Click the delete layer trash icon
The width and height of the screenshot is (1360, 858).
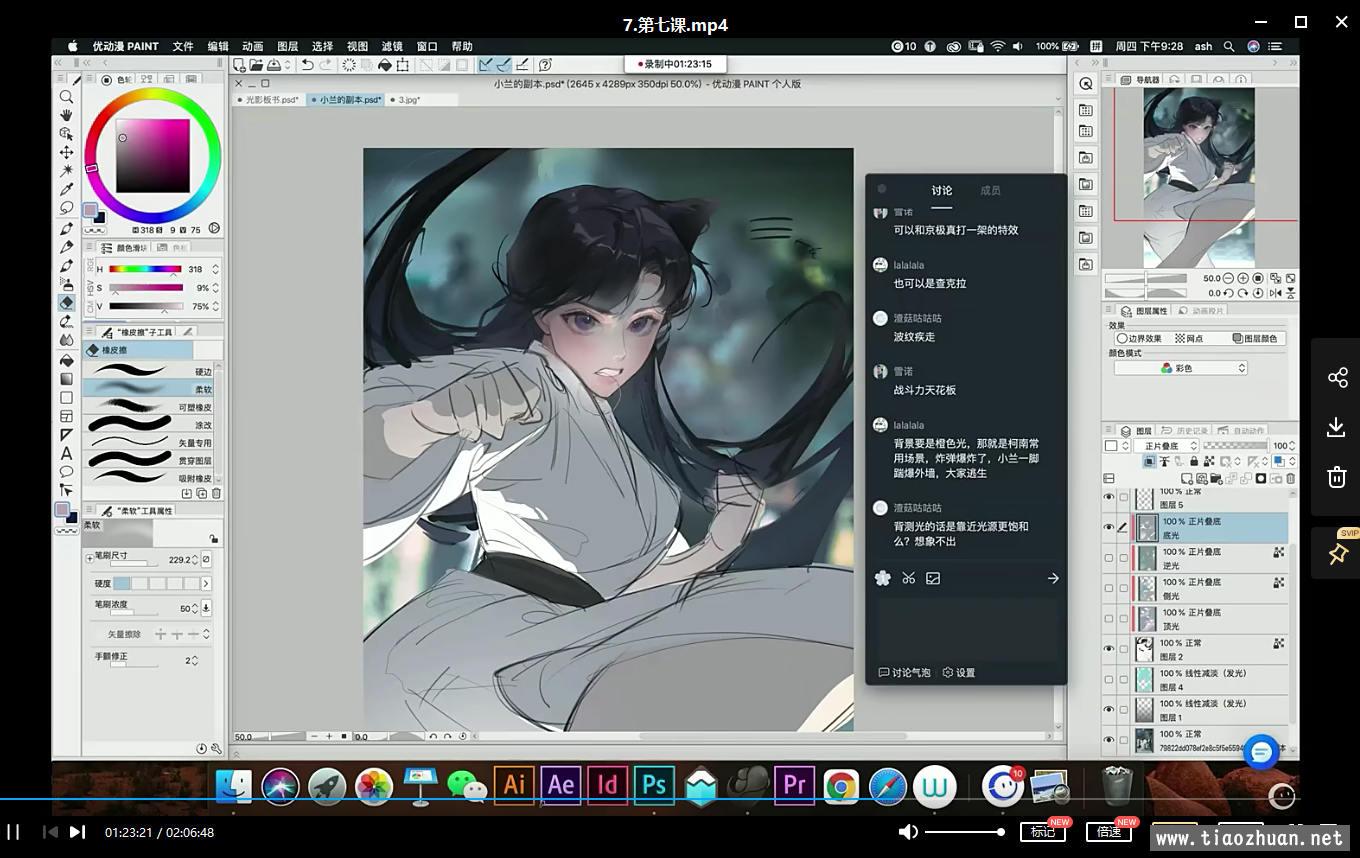pyautogui.click(x=1290, y=479)
